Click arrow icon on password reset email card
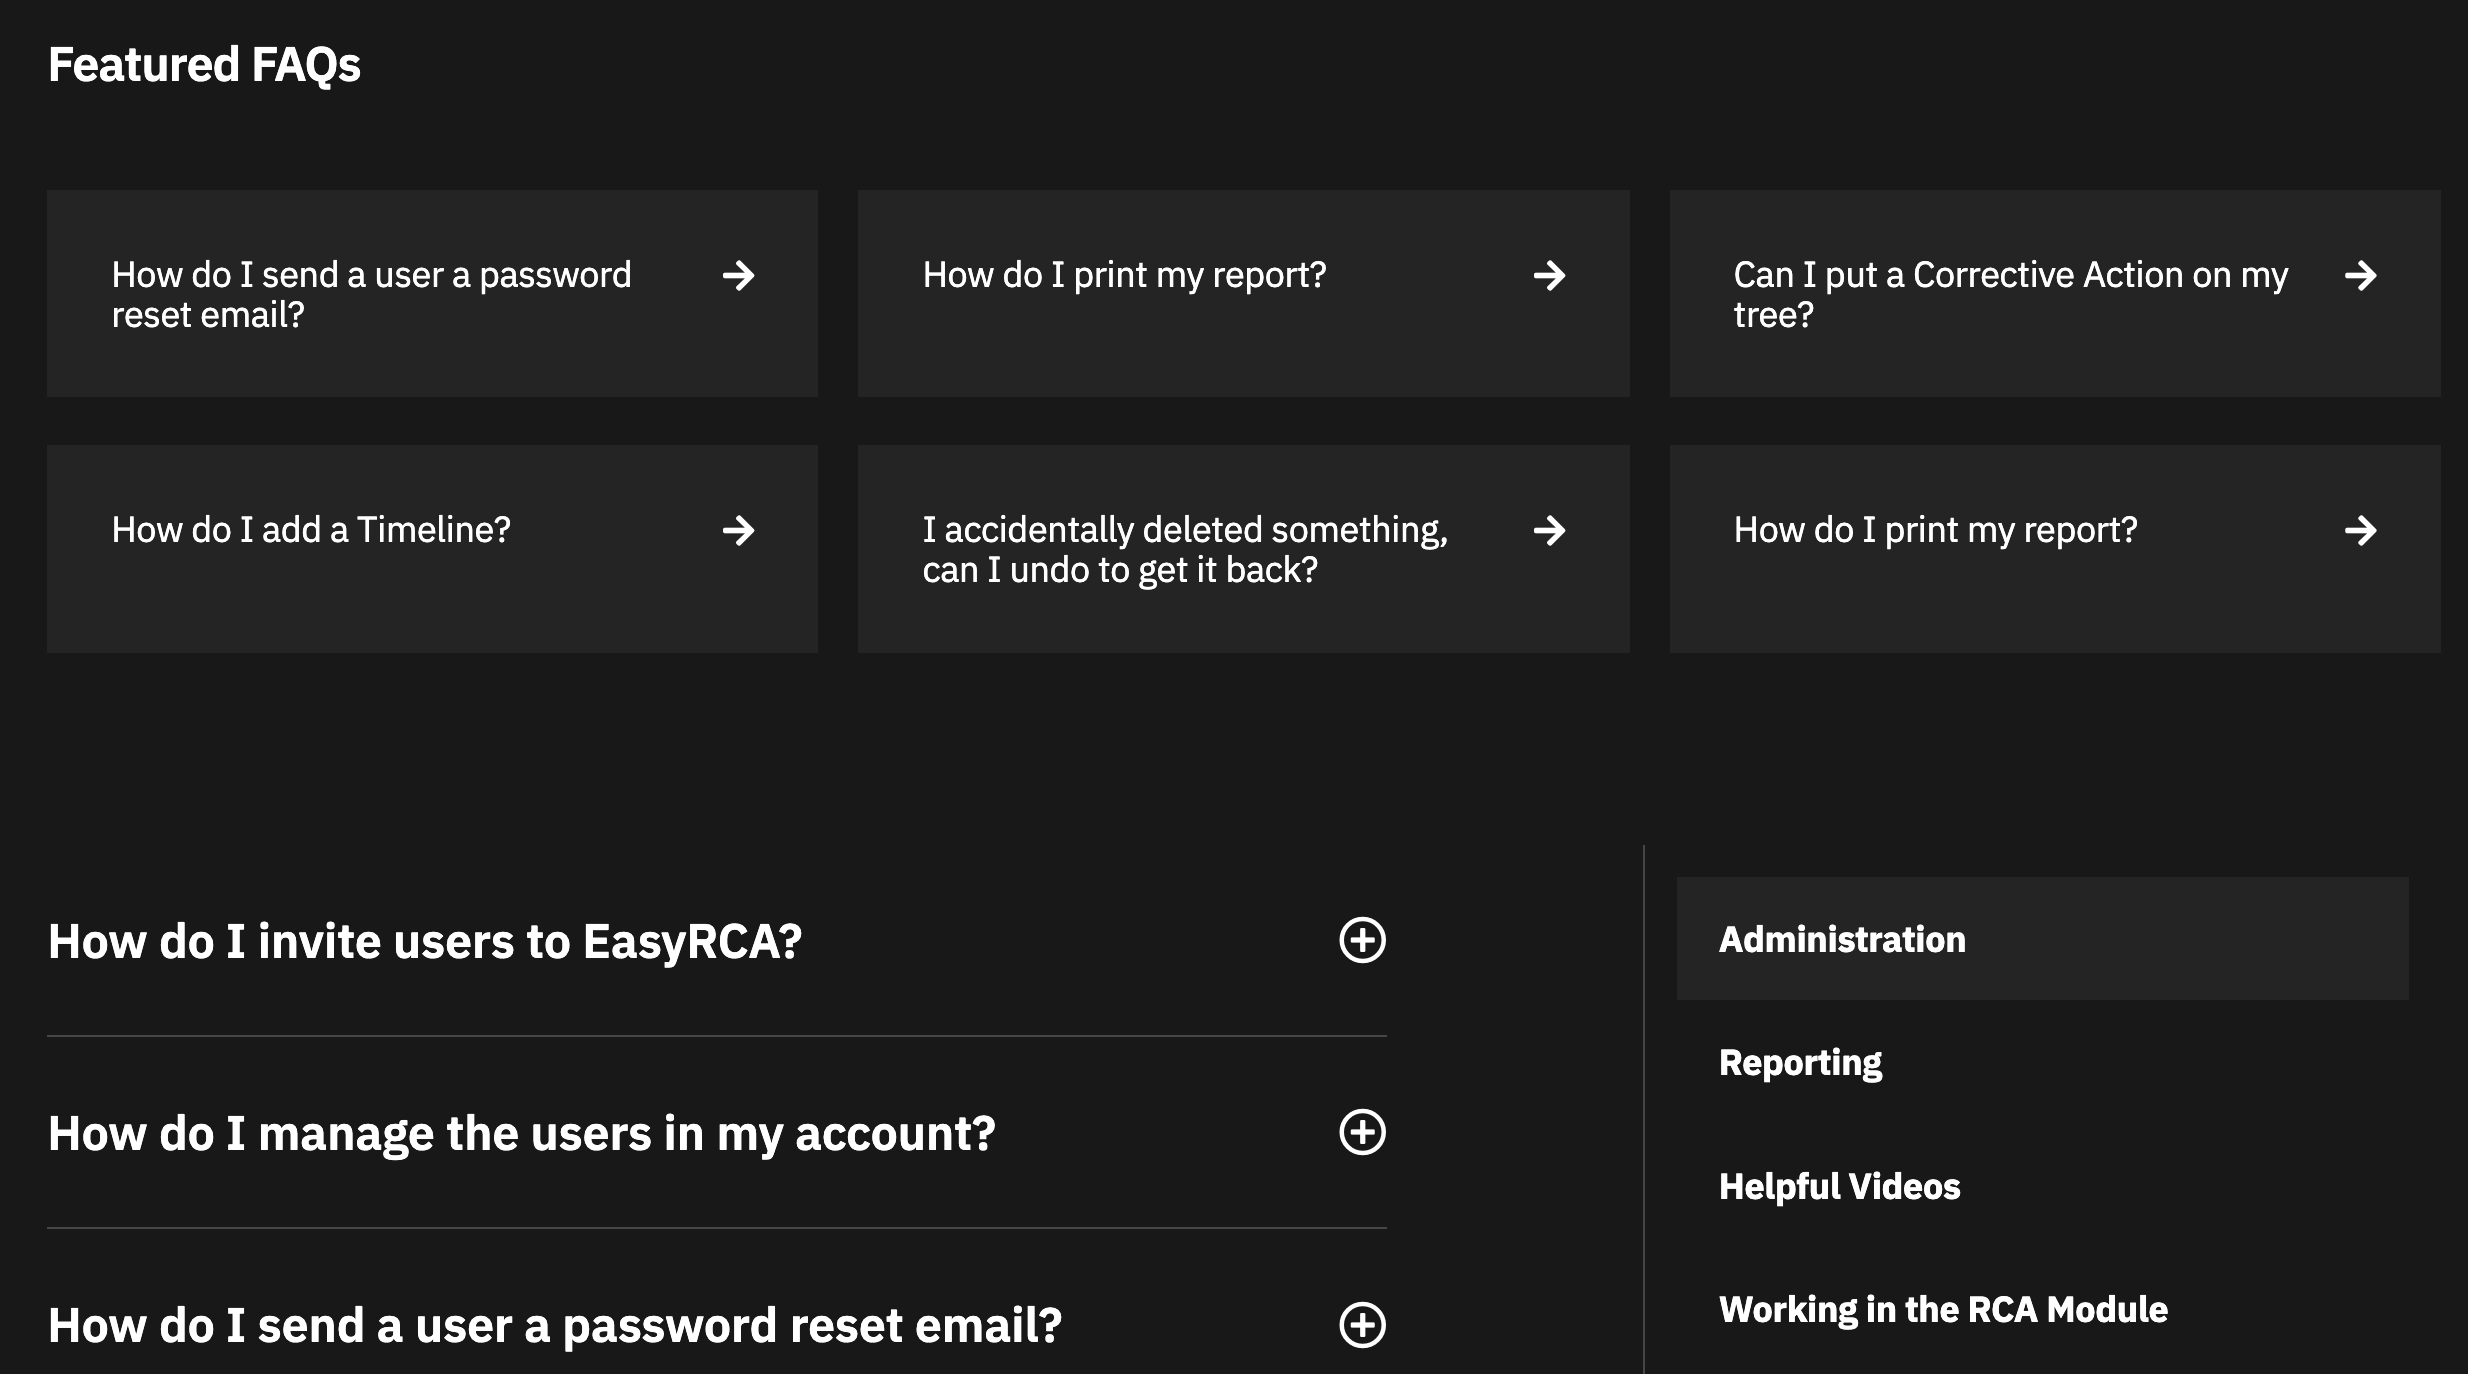 (x=738, y=275)
